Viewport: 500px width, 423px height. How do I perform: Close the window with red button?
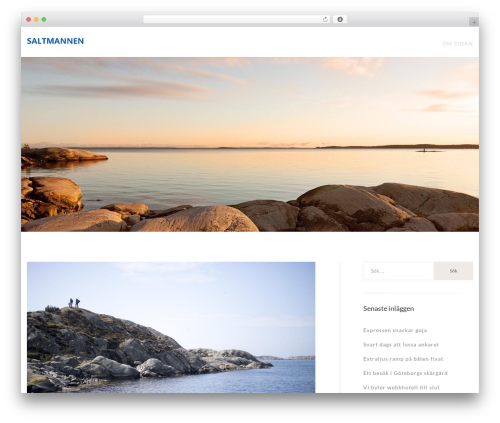[x=29, y=20]
